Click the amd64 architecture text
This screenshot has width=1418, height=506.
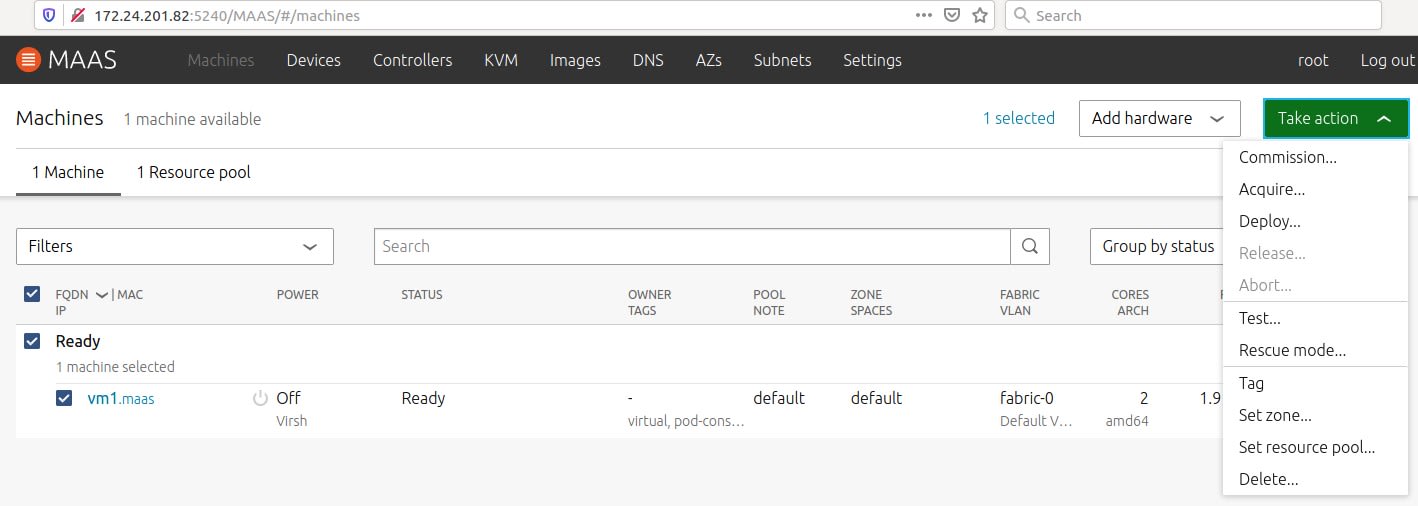tap(1127, 421)
